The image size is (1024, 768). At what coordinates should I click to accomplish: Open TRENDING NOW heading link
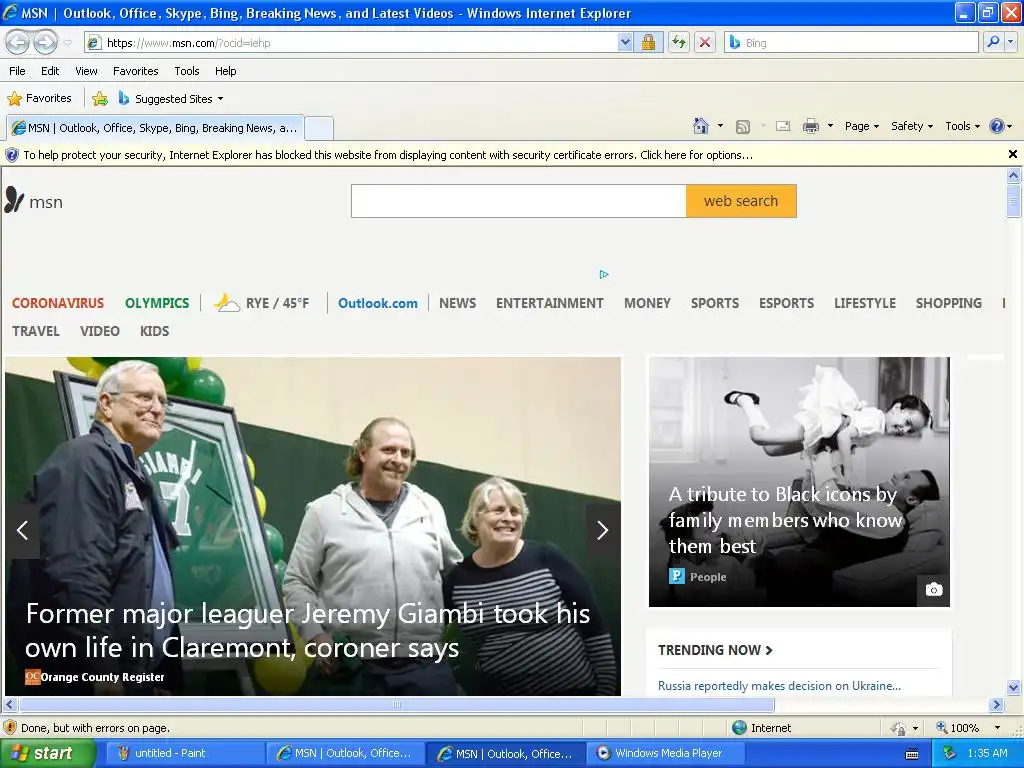tap(715, 650)
